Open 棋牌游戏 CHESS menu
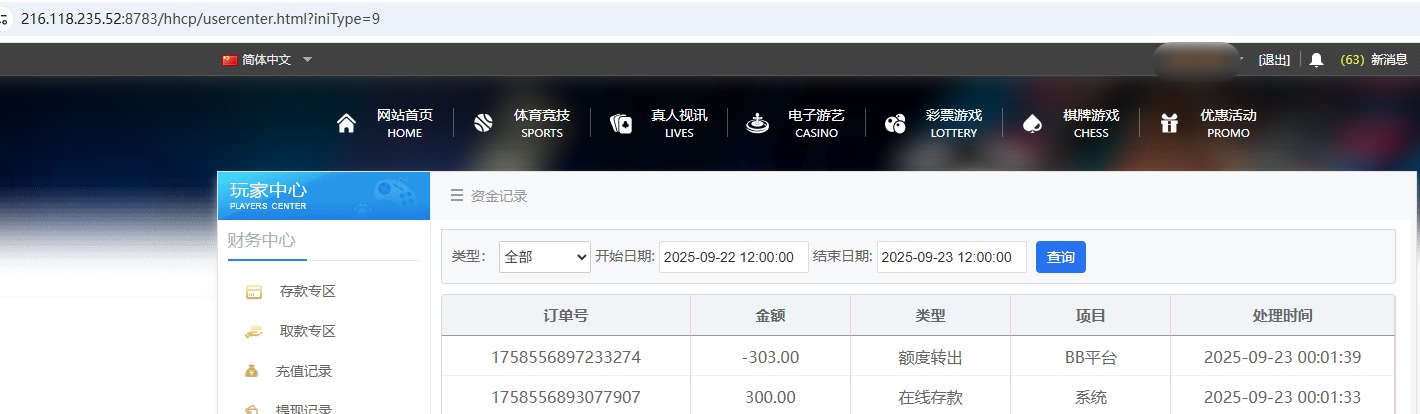 1091,123
